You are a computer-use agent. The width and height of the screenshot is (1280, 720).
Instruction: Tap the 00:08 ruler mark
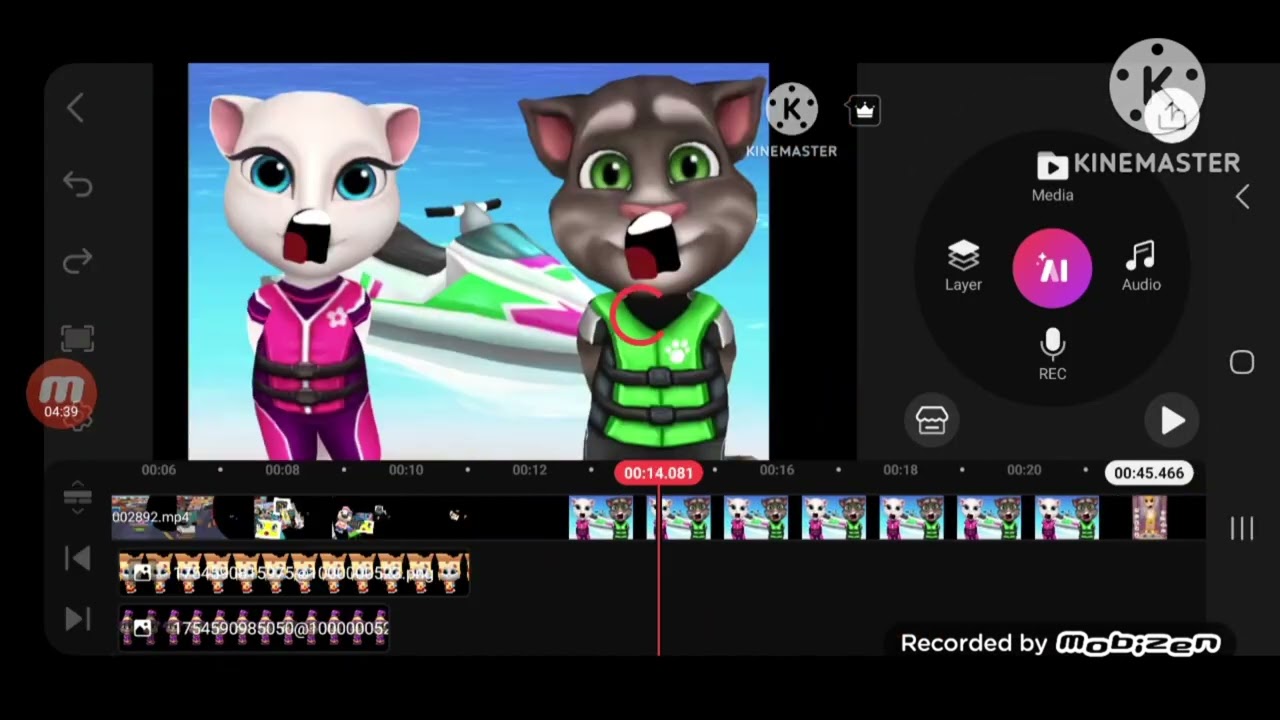[282, 470]
